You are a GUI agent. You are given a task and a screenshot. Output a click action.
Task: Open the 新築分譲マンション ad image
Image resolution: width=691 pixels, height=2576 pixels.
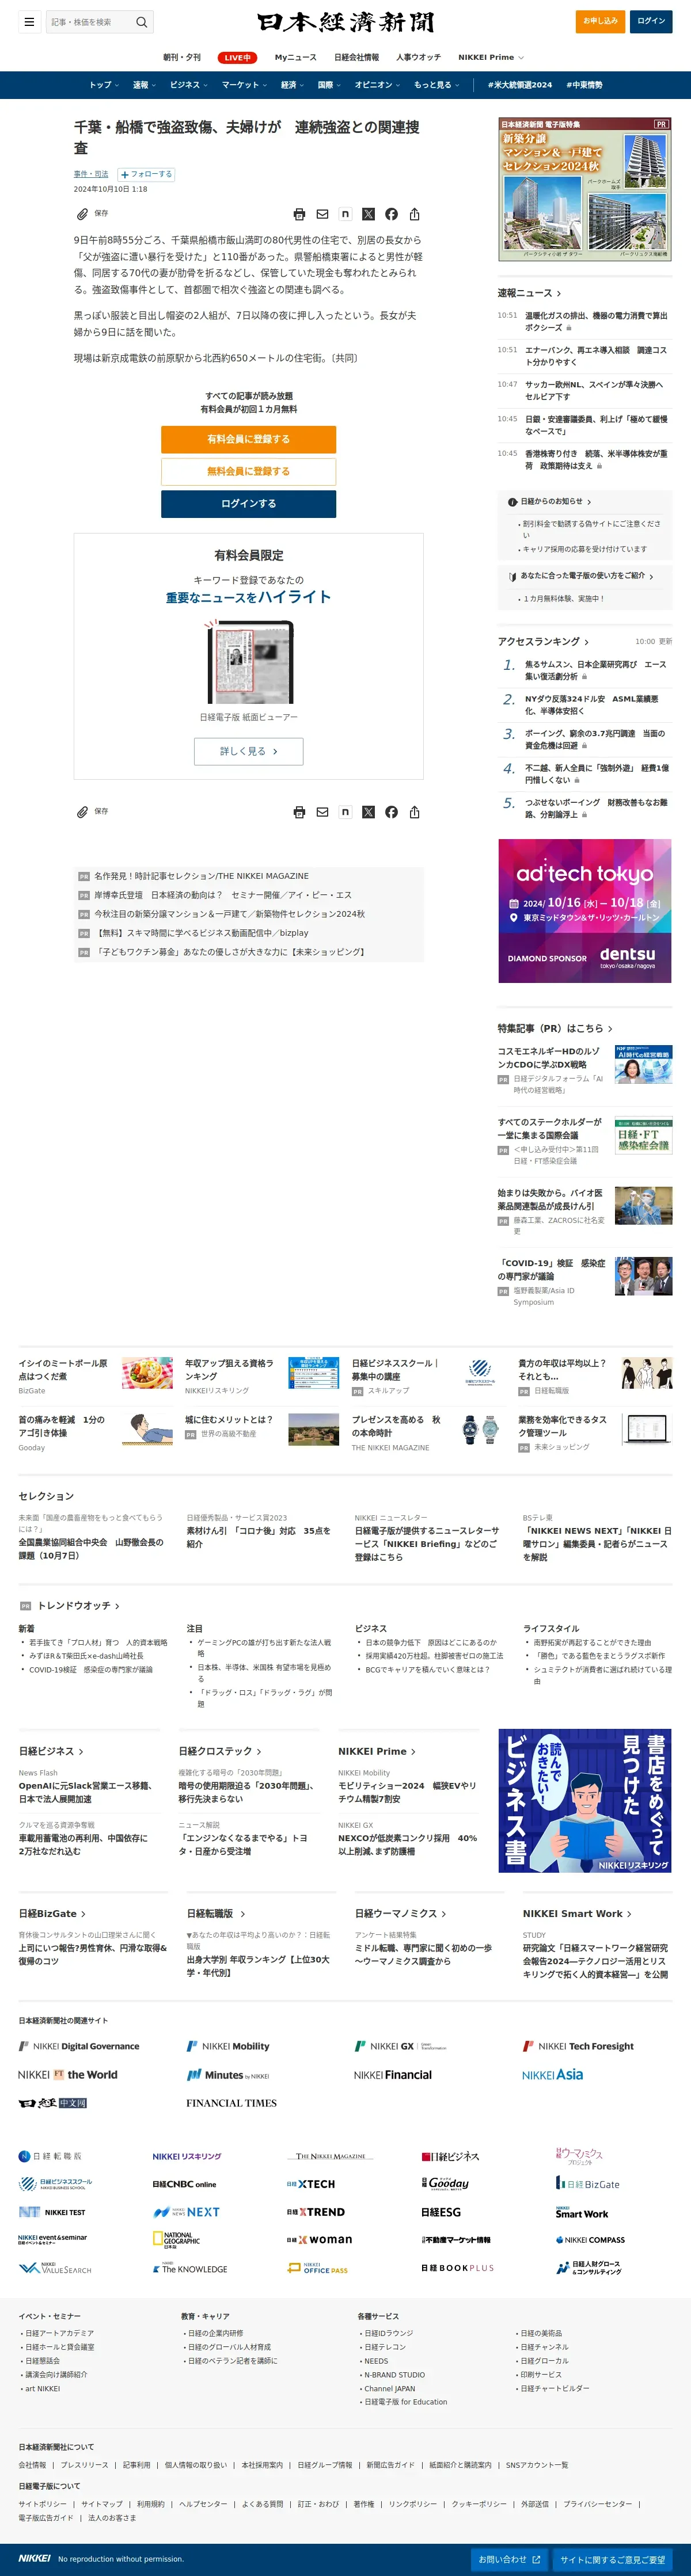(x=585, y=189)
